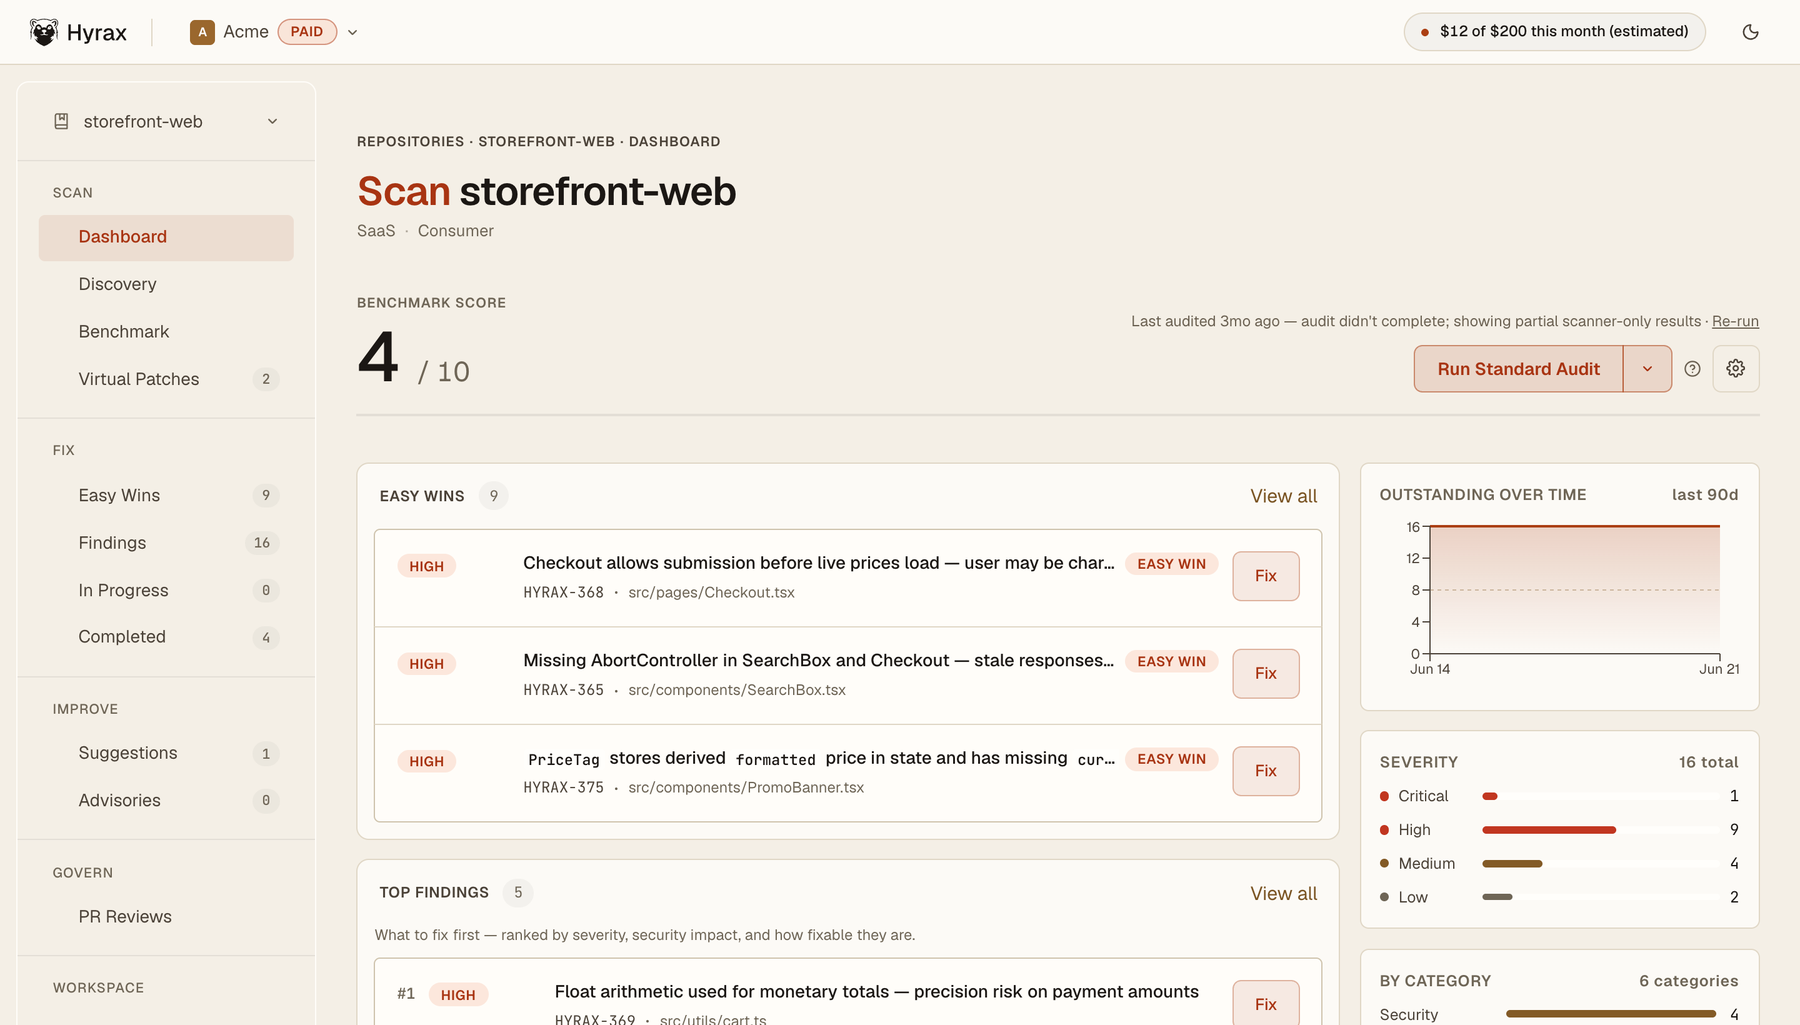Go to In Progress list
Viewport: 1800px width, 1025px height.
tap(166, 590)
